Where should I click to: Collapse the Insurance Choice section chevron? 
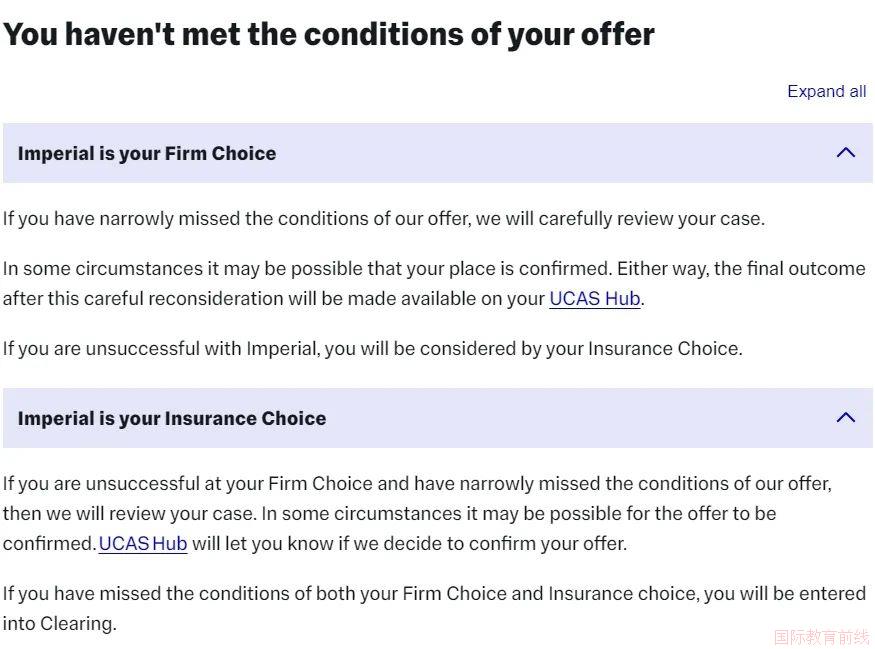point(846,417)
